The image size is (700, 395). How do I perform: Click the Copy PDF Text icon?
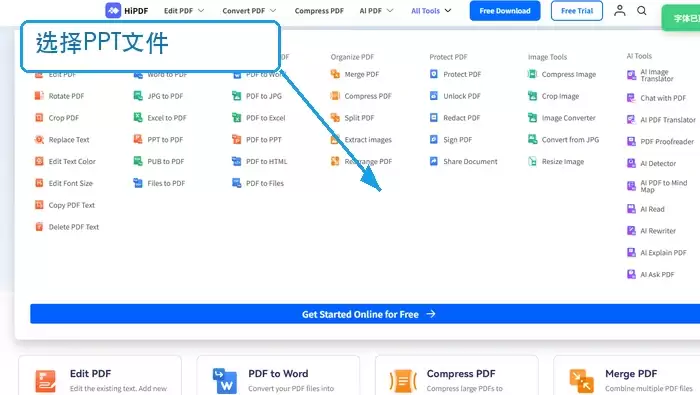[x=39, y=205]
